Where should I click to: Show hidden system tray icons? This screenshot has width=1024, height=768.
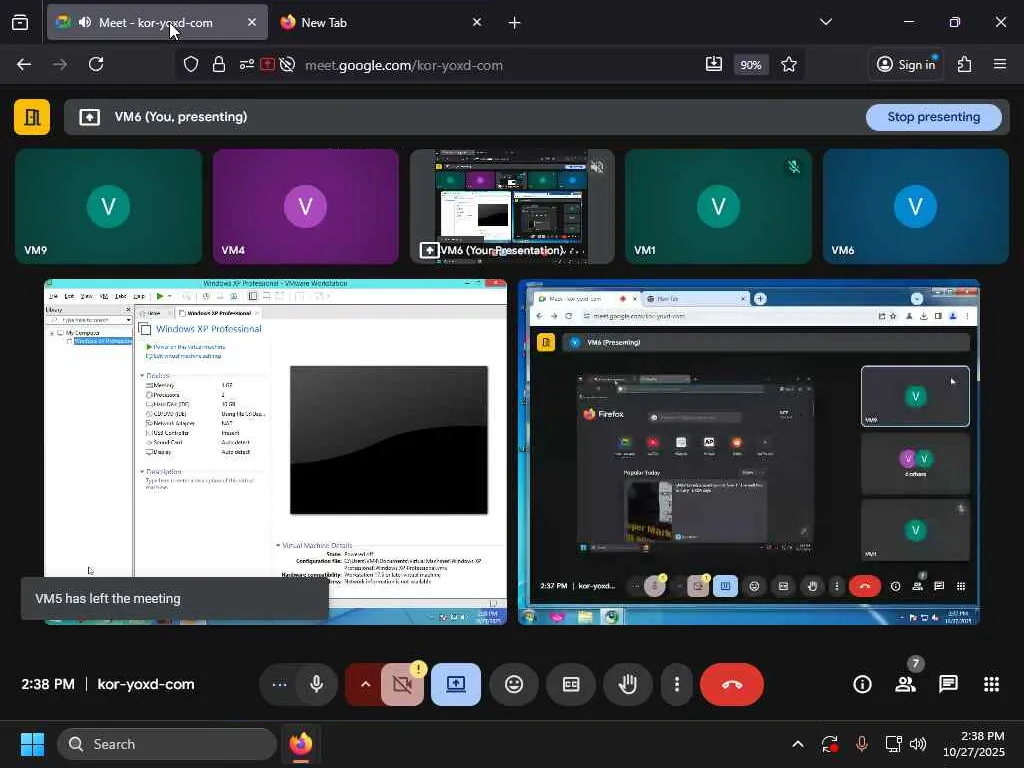[797, 744]
